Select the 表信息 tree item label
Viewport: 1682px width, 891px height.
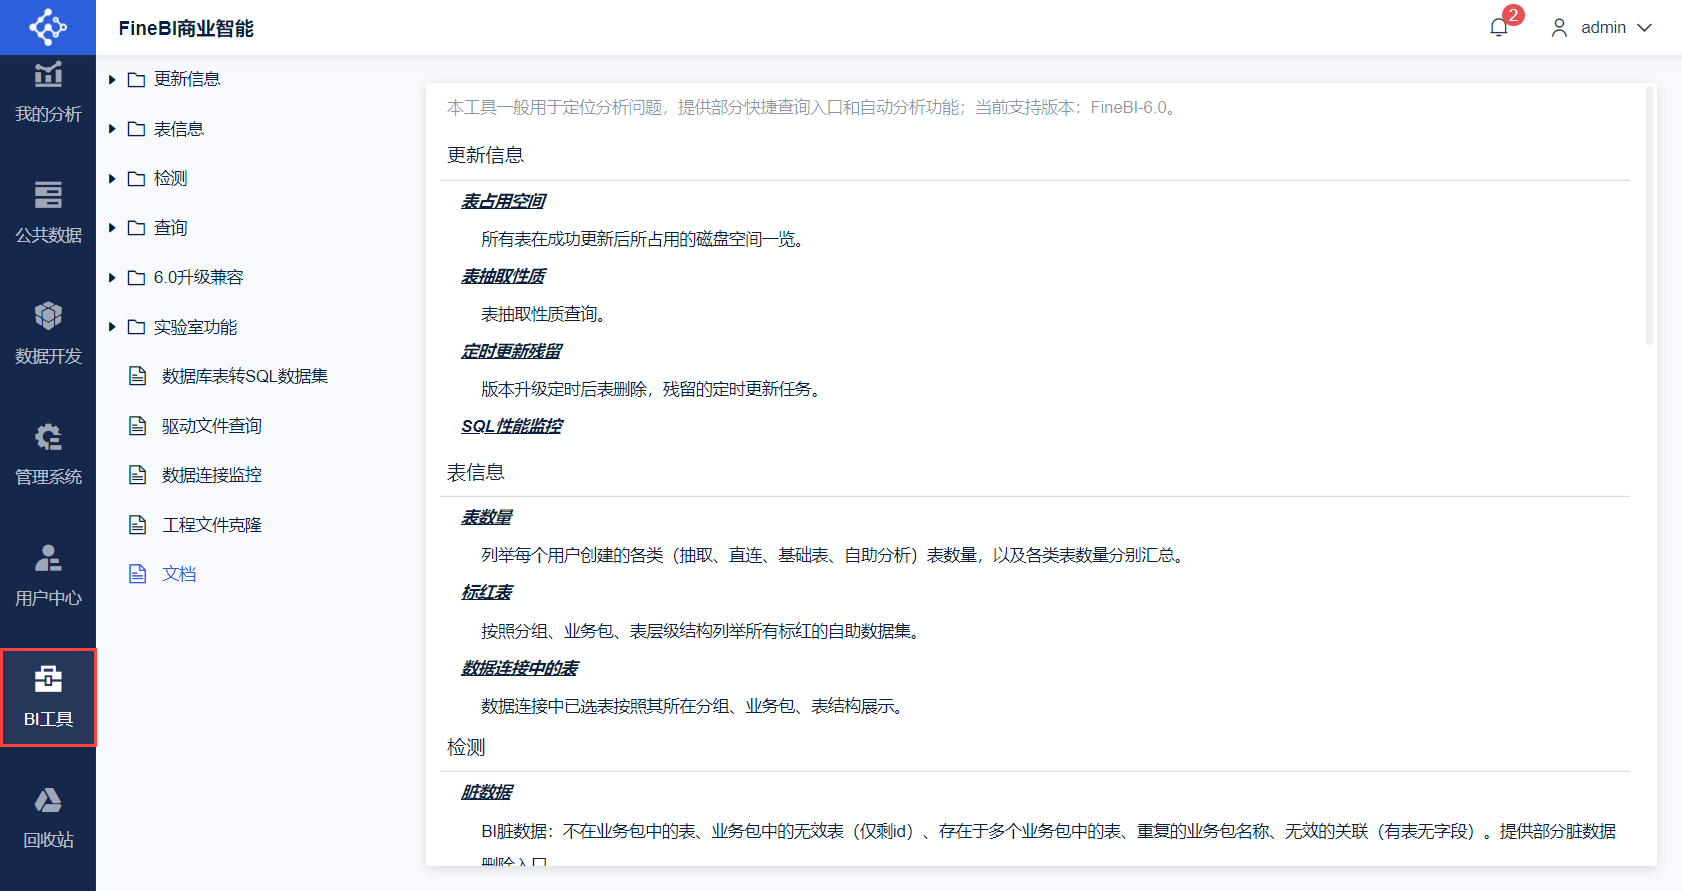point(179,129)
